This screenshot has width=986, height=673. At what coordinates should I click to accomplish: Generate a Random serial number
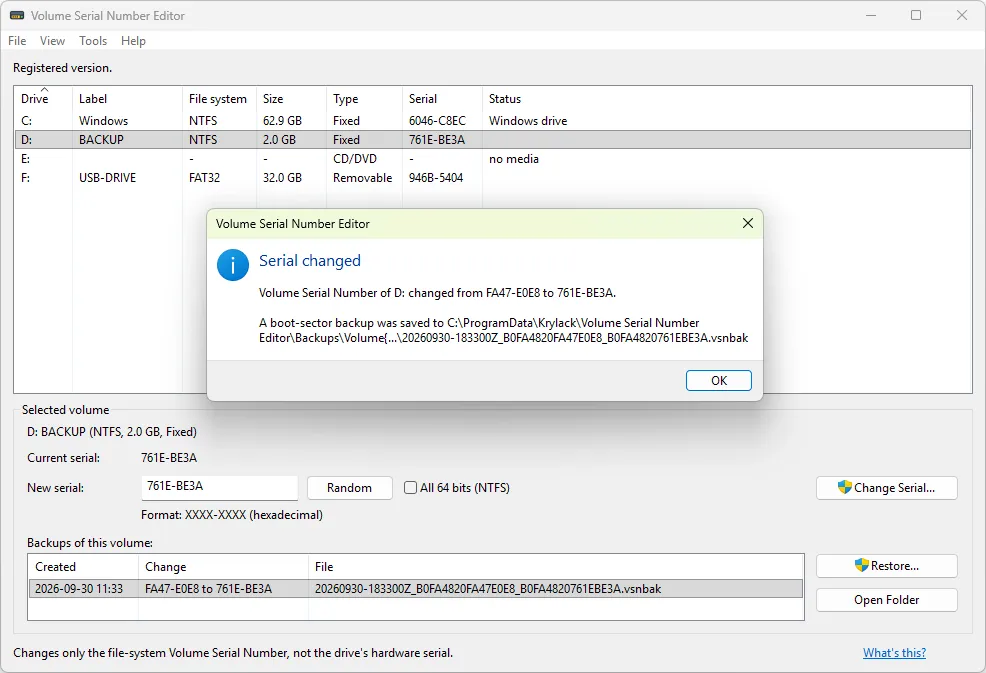click(x=350, y=488)
